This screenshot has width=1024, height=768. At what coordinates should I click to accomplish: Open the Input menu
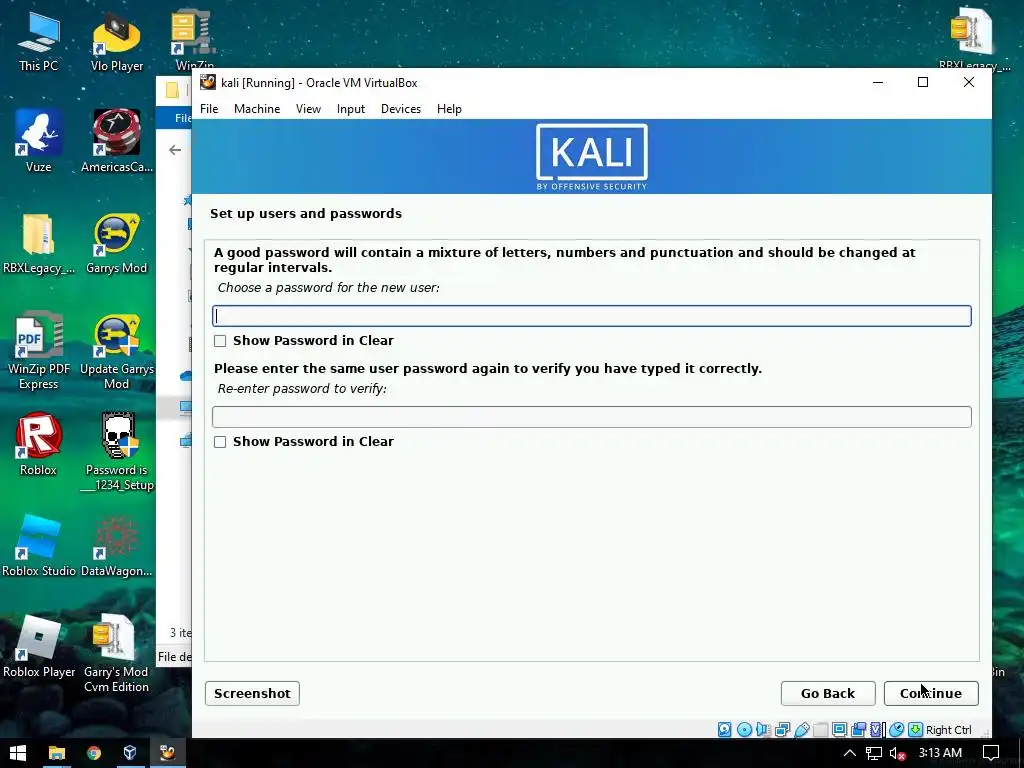(351, 109)
